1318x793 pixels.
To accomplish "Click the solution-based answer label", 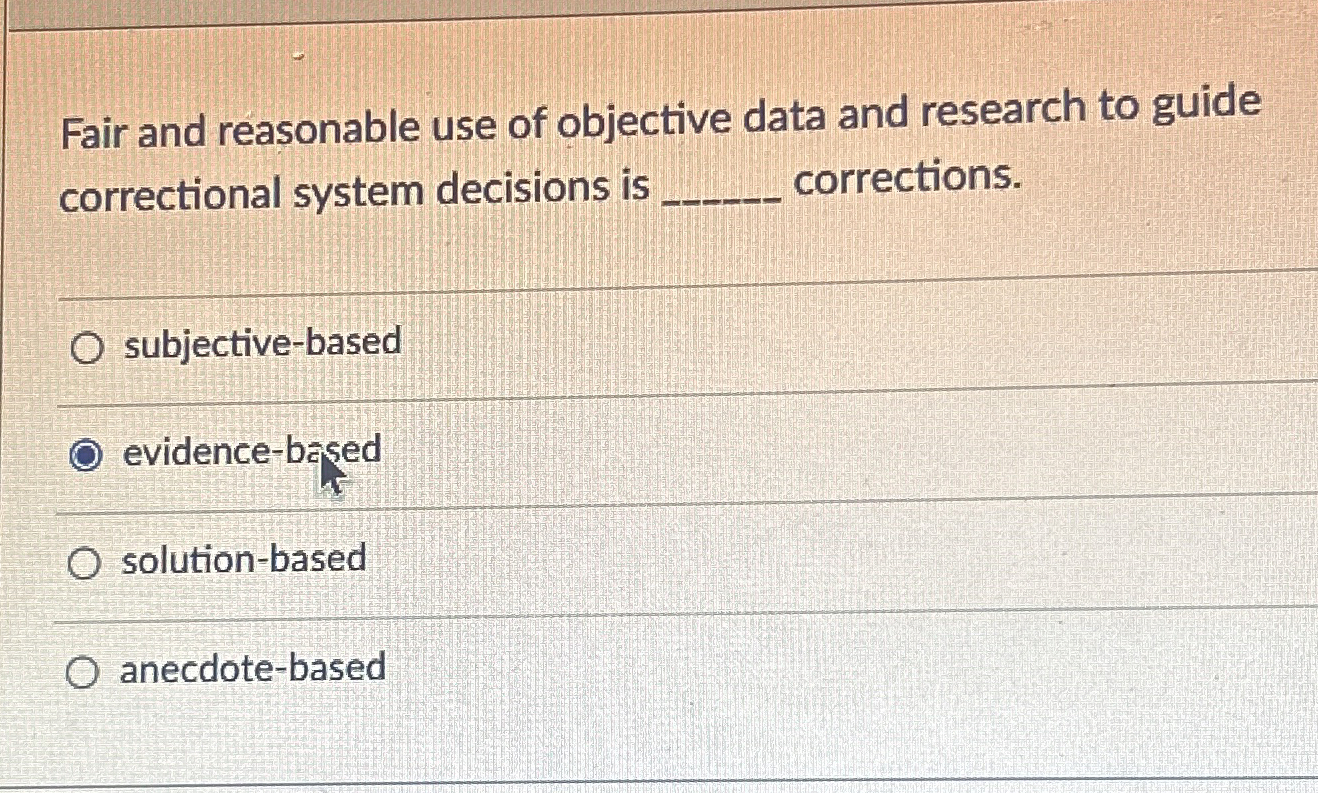I will point(245,559).
